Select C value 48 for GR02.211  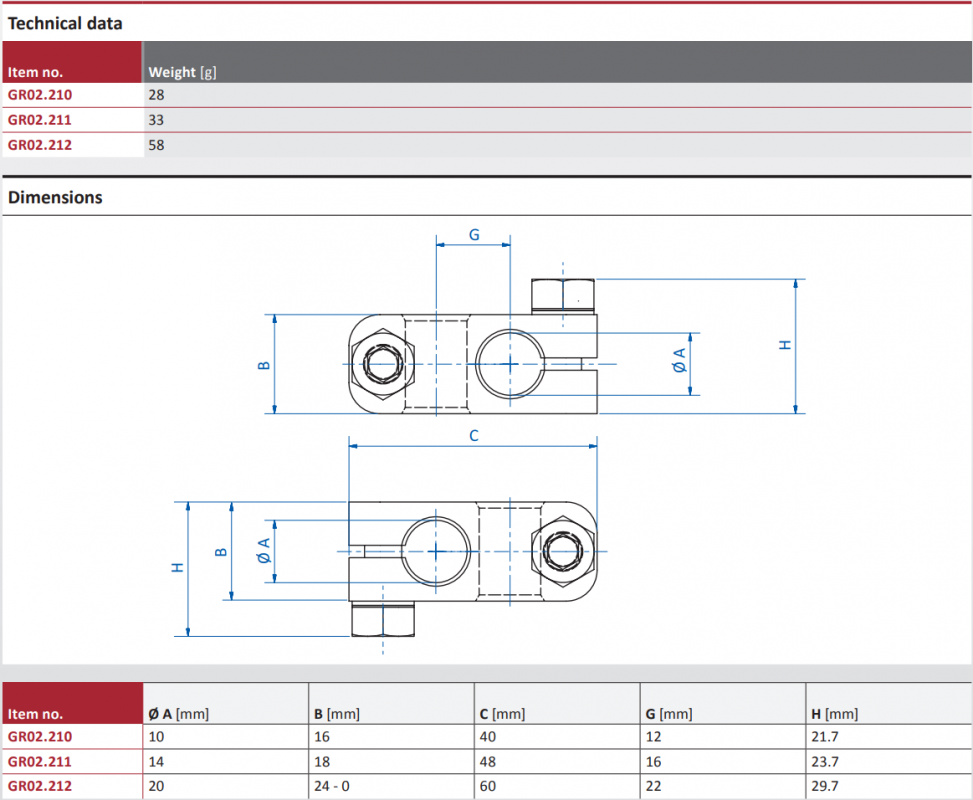click(488, 762)
